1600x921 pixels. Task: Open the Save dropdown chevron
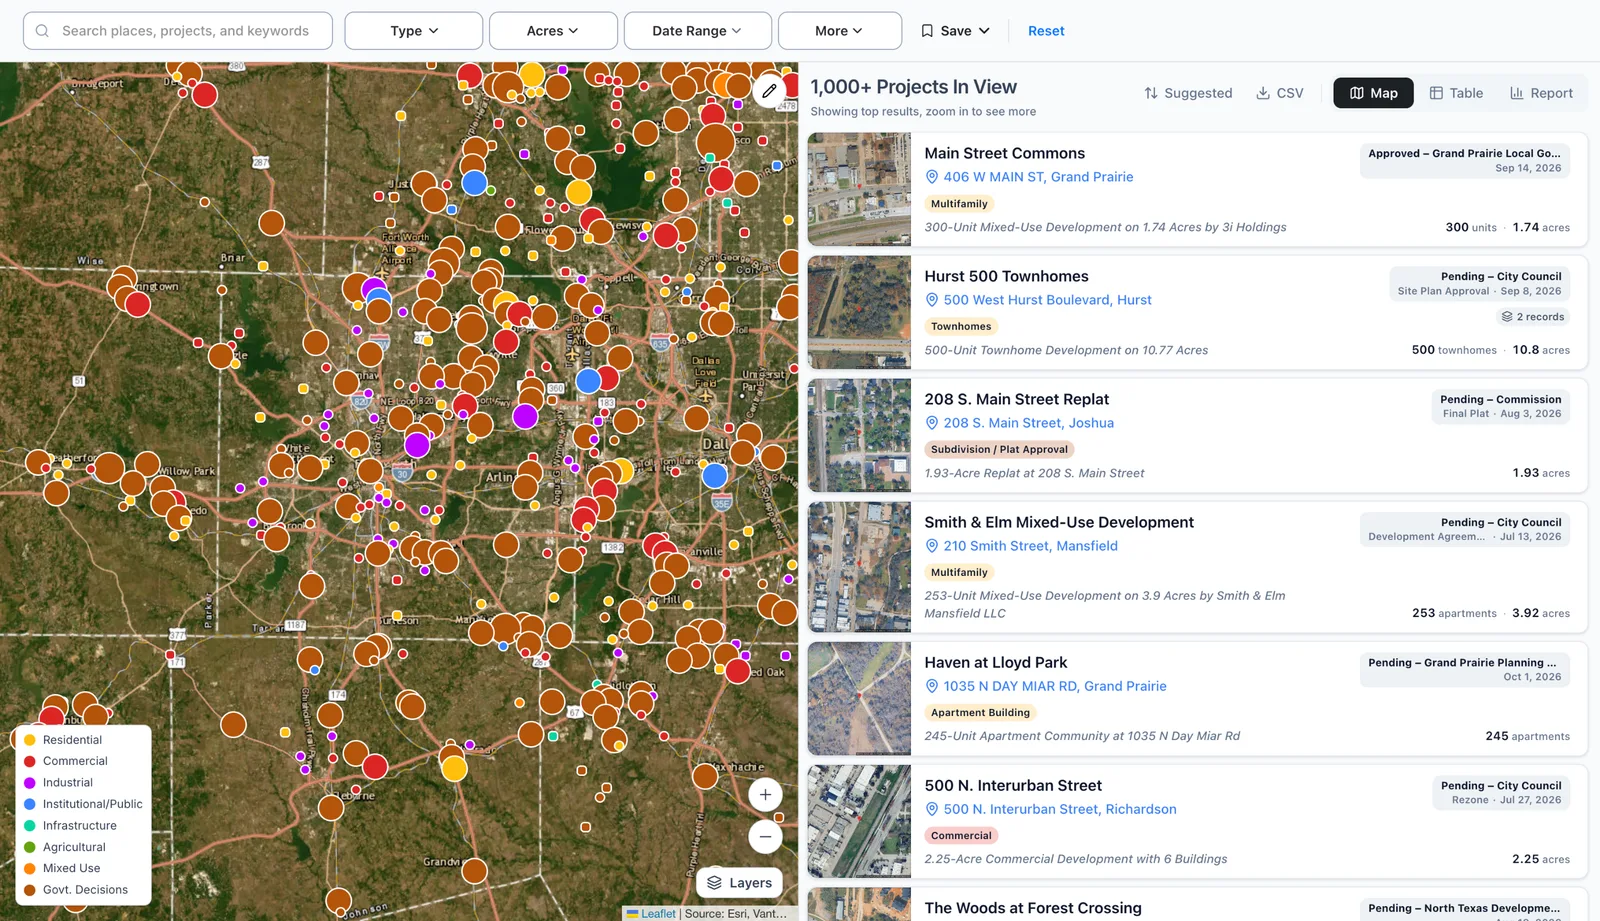984,31
